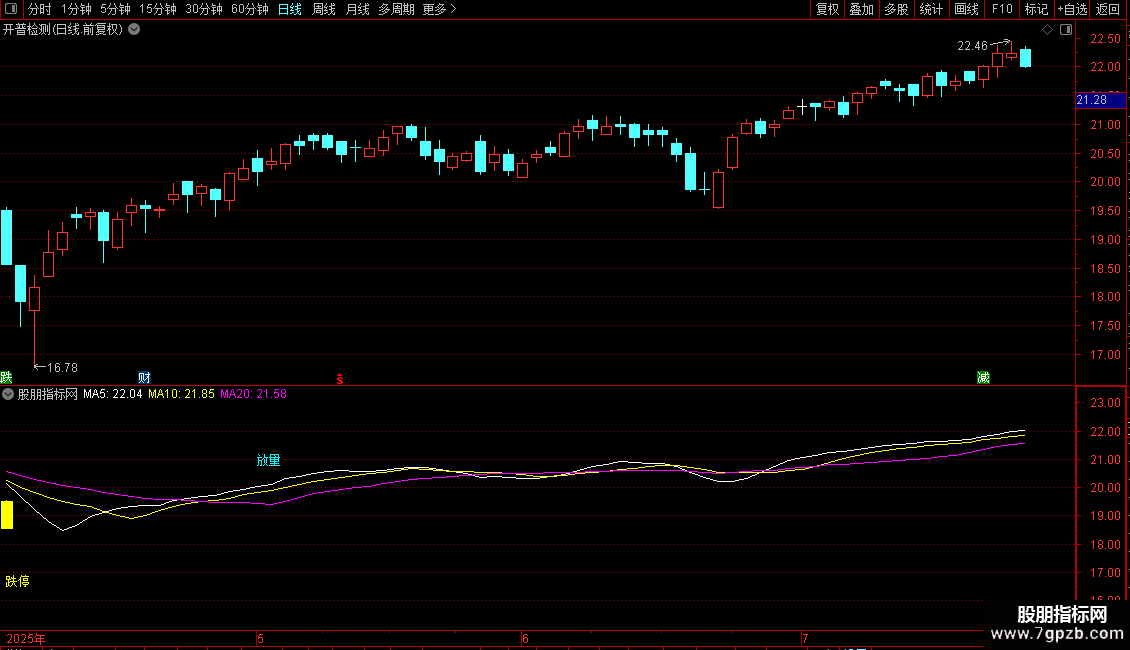
Task: Click the red S signal marker
Action: tap(339, 379)
